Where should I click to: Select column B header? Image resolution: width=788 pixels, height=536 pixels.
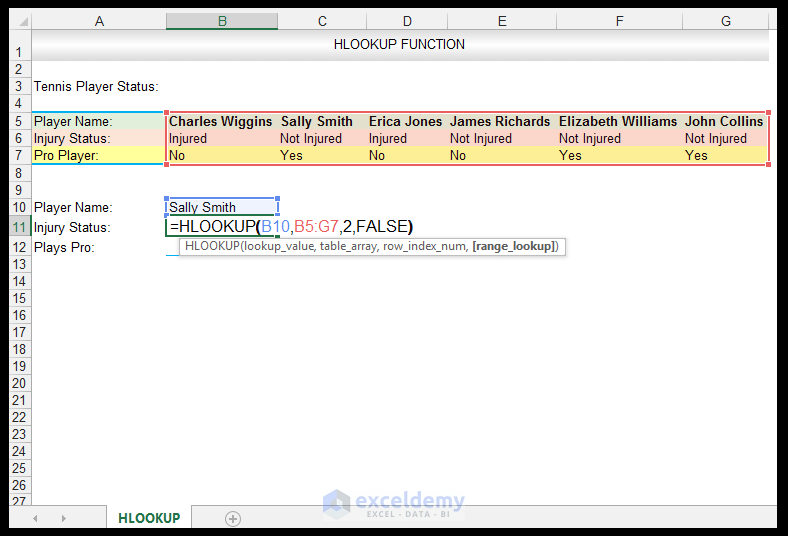[222, 21]
